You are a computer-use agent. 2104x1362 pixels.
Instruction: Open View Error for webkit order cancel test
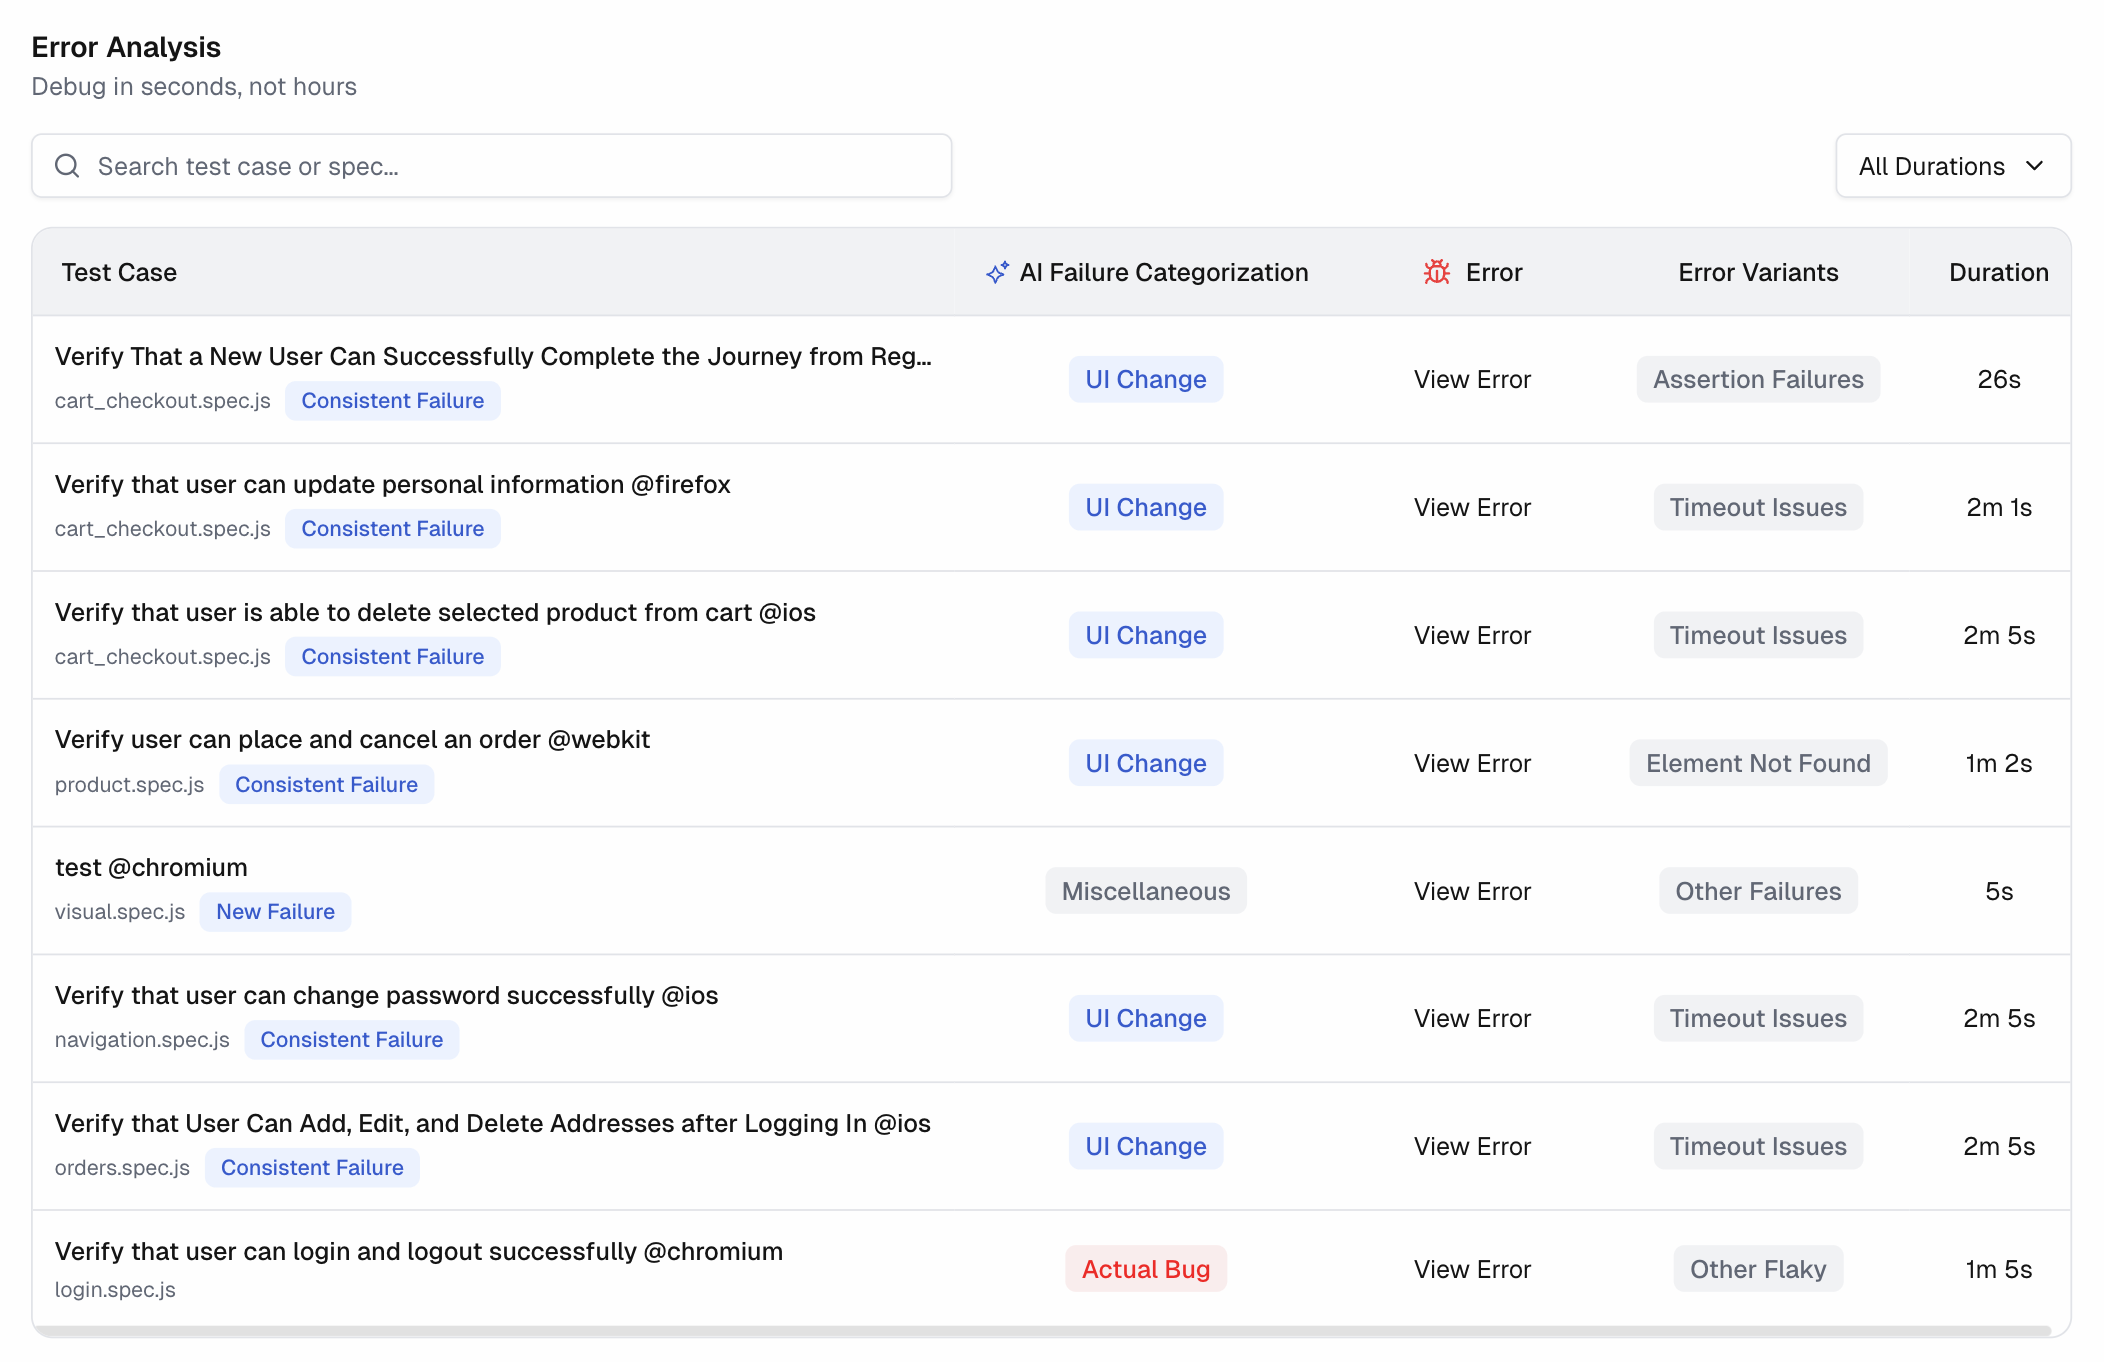pyautogui.click(x=1471, y=762)
